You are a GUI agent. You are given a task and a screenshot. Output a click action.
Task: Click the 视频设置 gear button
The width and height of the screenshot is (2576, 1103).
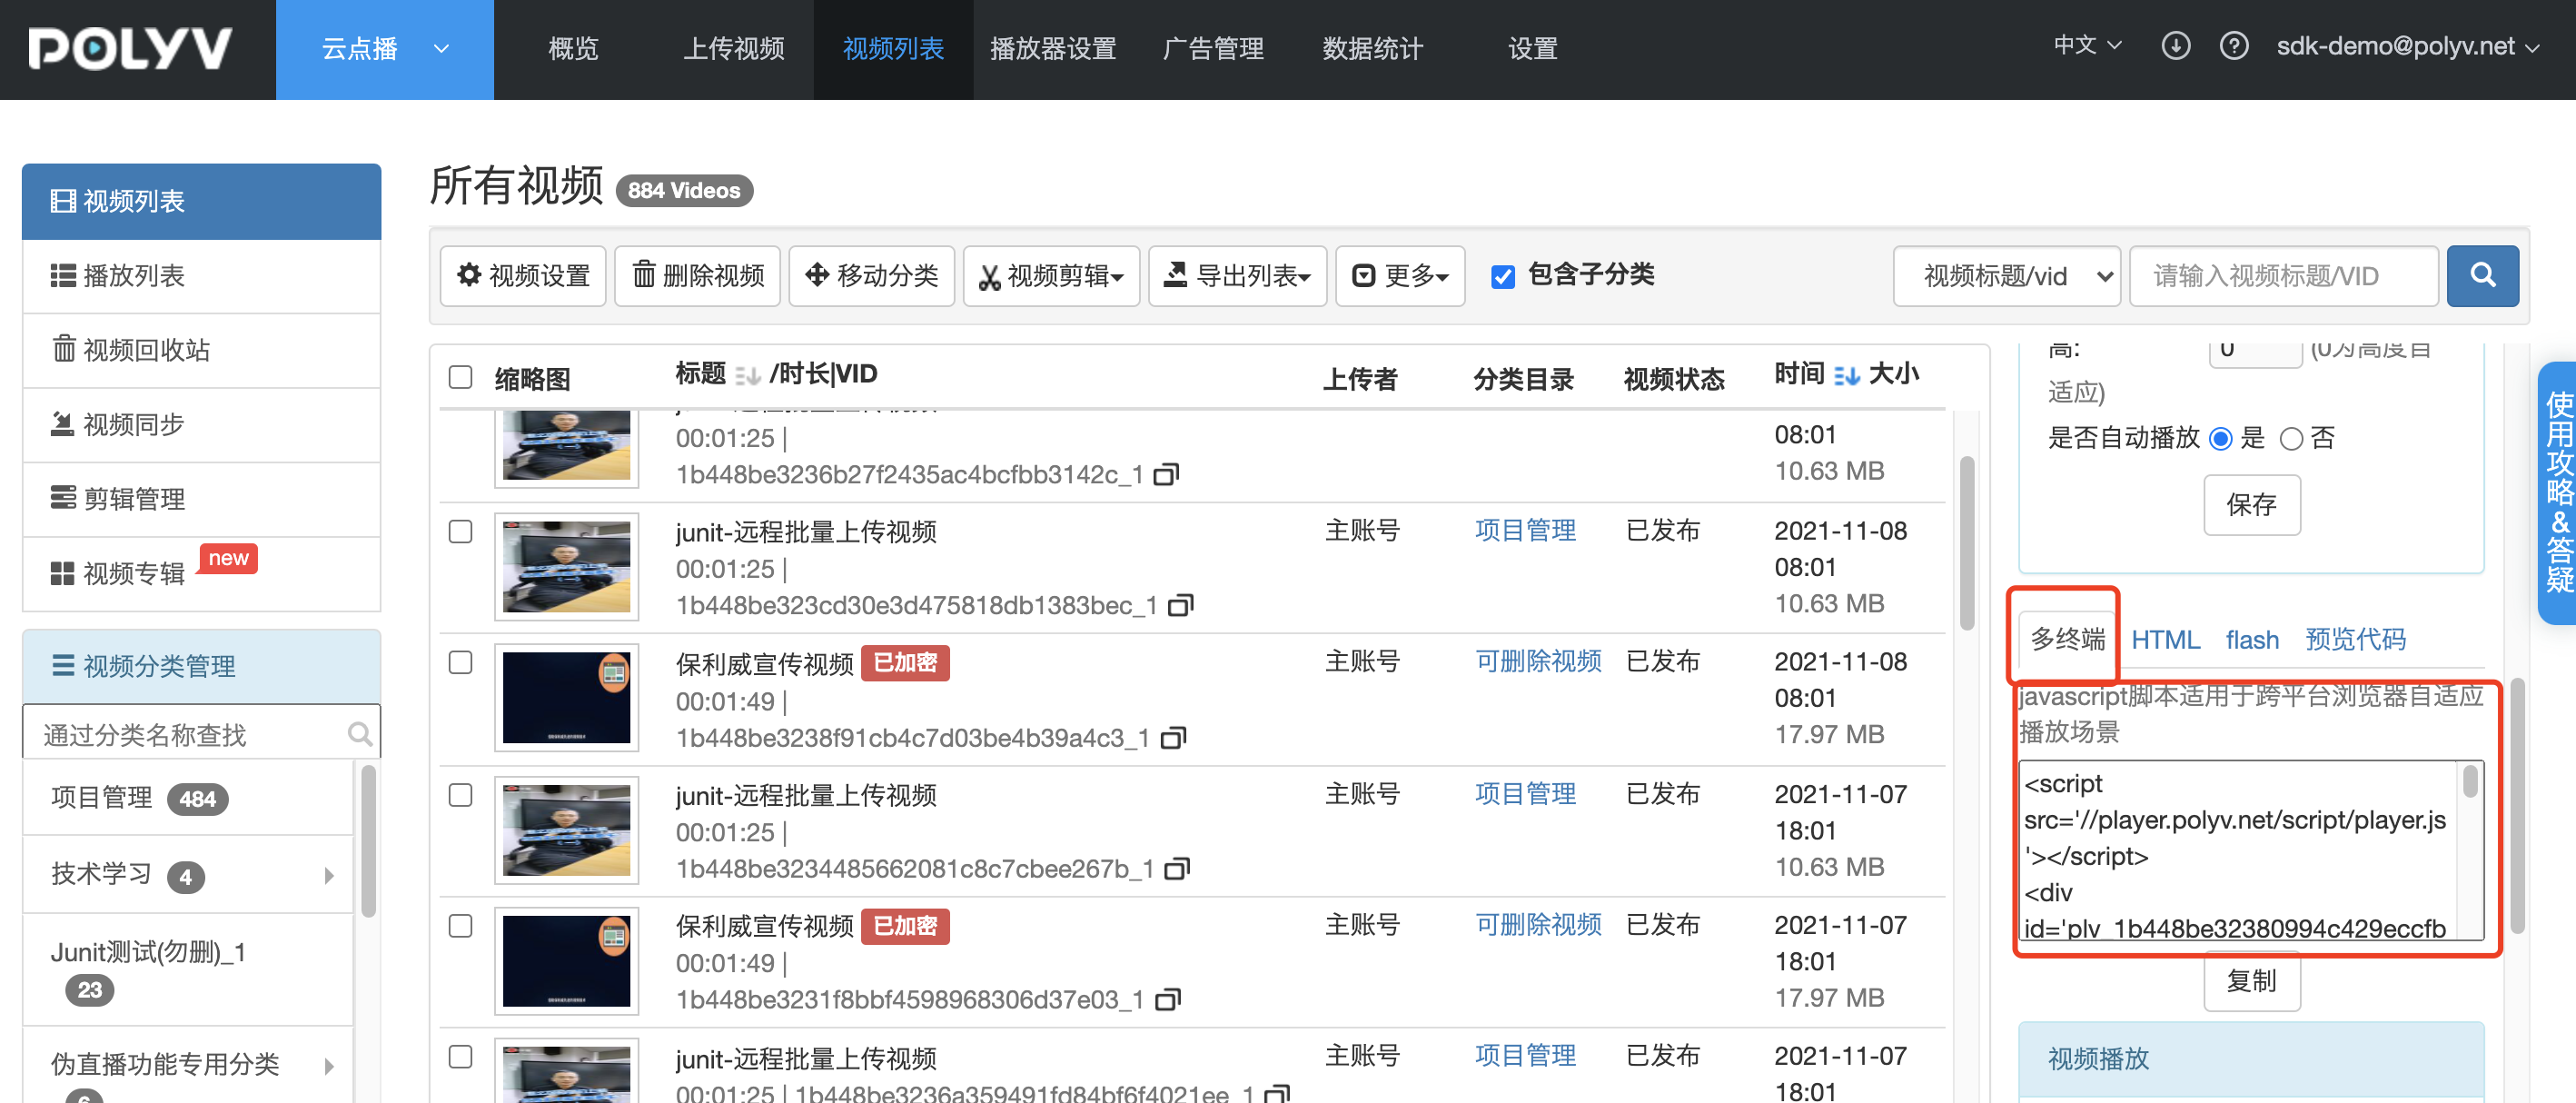pos(523,275)
